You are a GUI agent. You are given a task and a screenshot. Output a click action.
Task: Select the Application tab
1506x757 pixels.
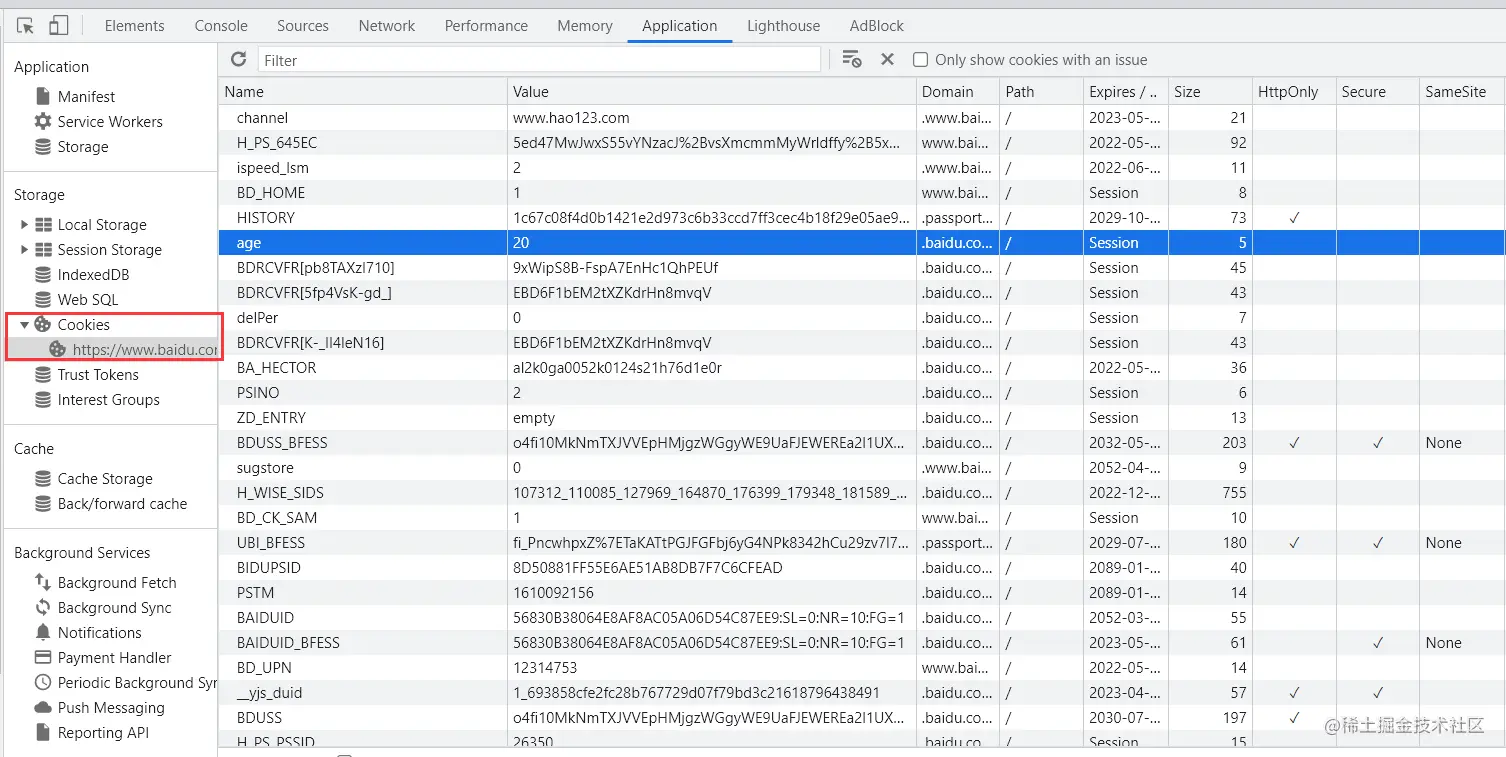(x=680, y=26)
